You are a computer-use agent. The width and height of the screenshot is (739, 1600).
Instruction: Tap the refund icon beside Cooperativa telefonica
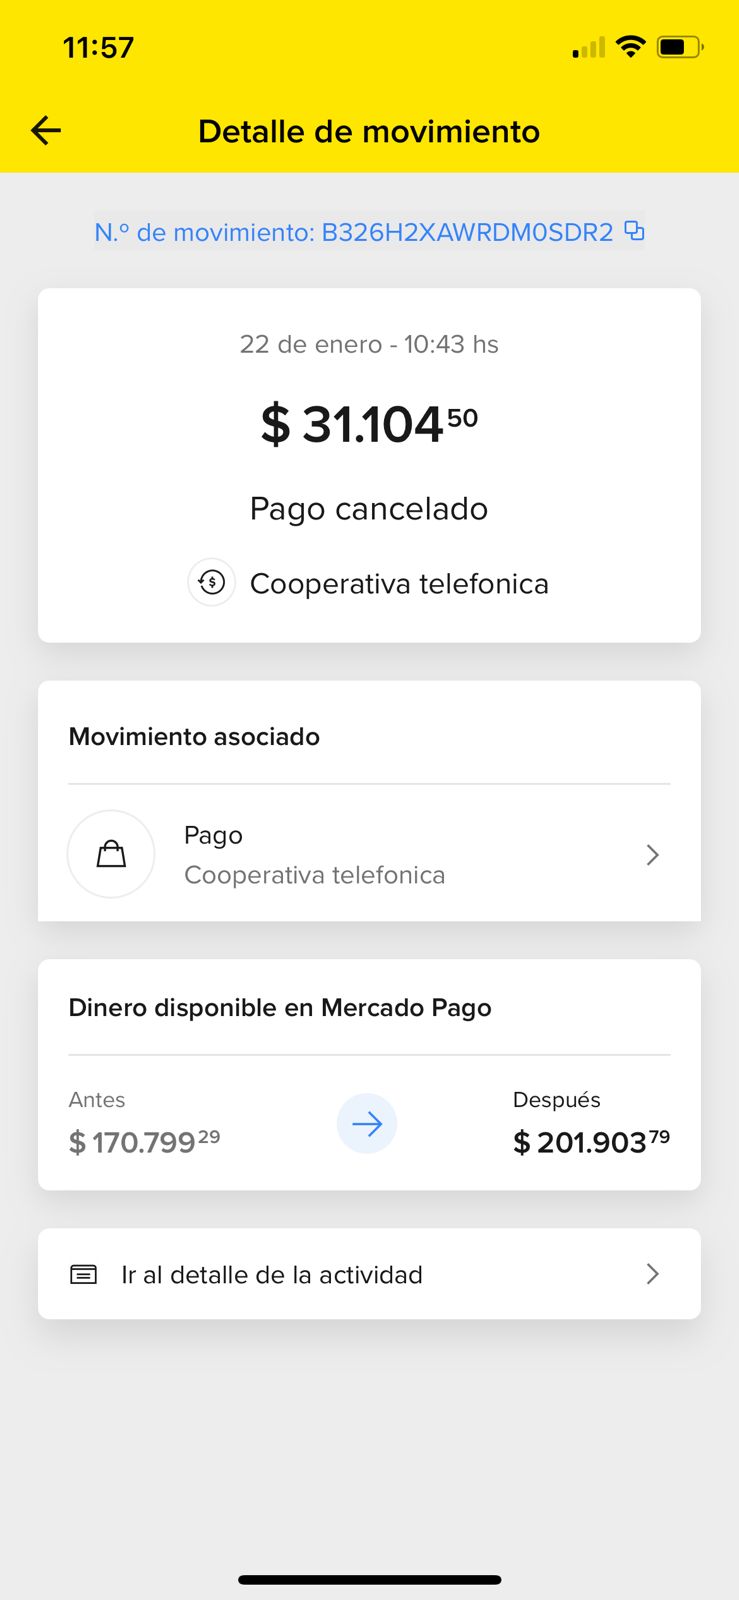coord(212,583)
